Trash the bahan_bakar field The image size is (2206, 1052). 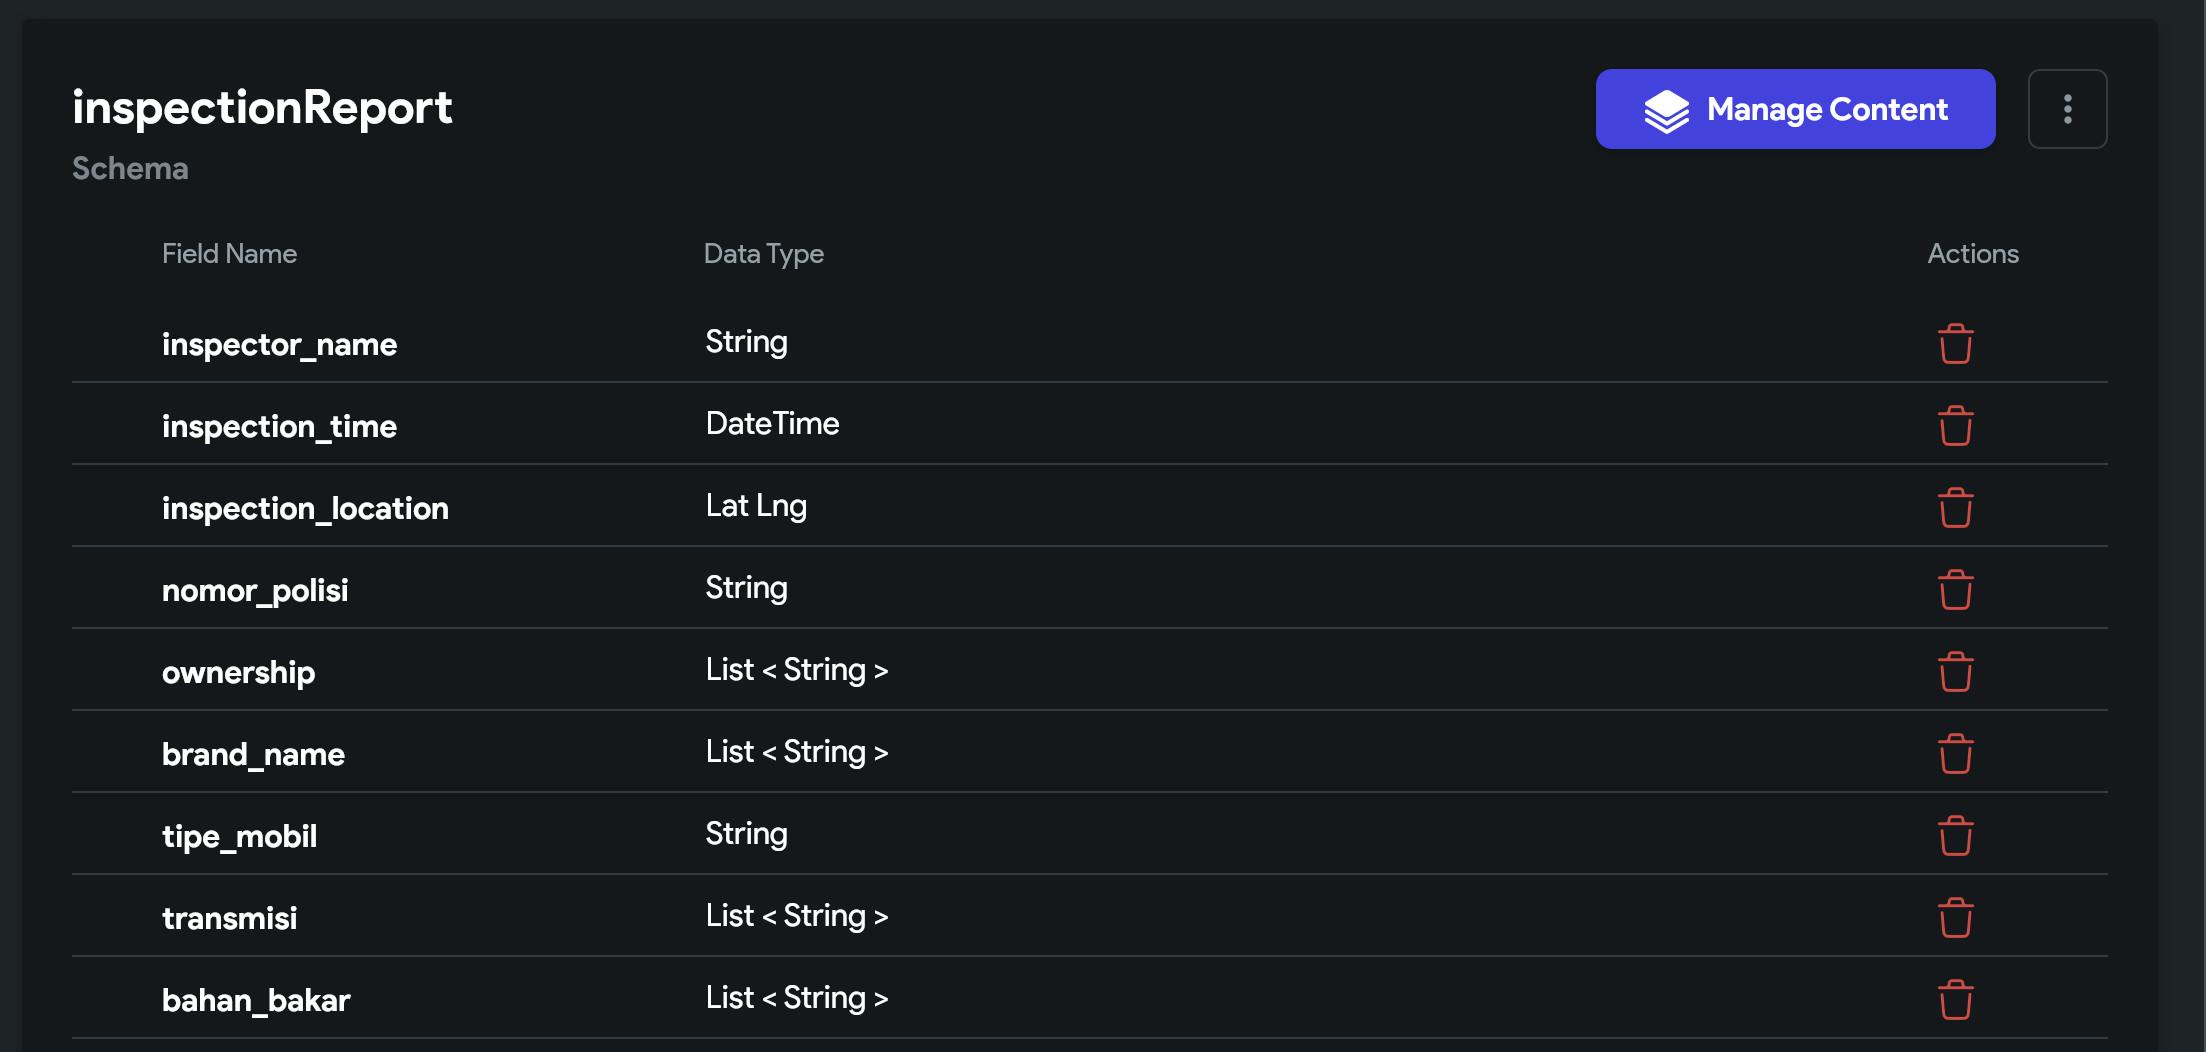pos(1955,1000)
